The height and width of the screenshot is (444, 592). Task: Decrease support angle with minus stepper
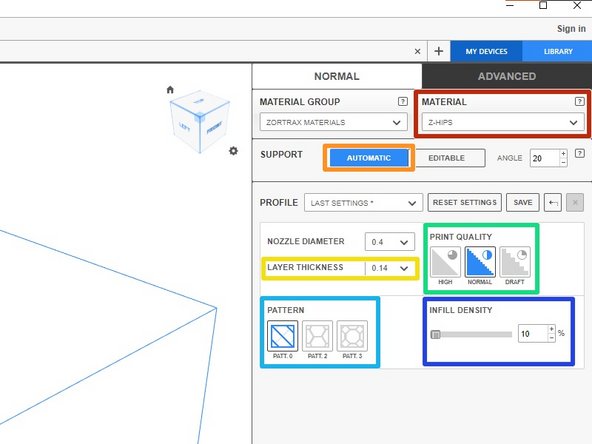(x=563, y=163)
